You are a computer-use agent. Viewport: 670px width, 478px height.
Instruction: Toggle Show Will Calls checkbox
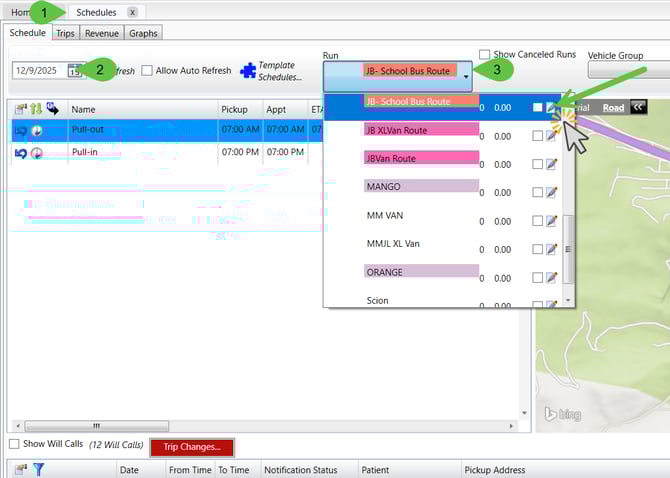(14, 444)
